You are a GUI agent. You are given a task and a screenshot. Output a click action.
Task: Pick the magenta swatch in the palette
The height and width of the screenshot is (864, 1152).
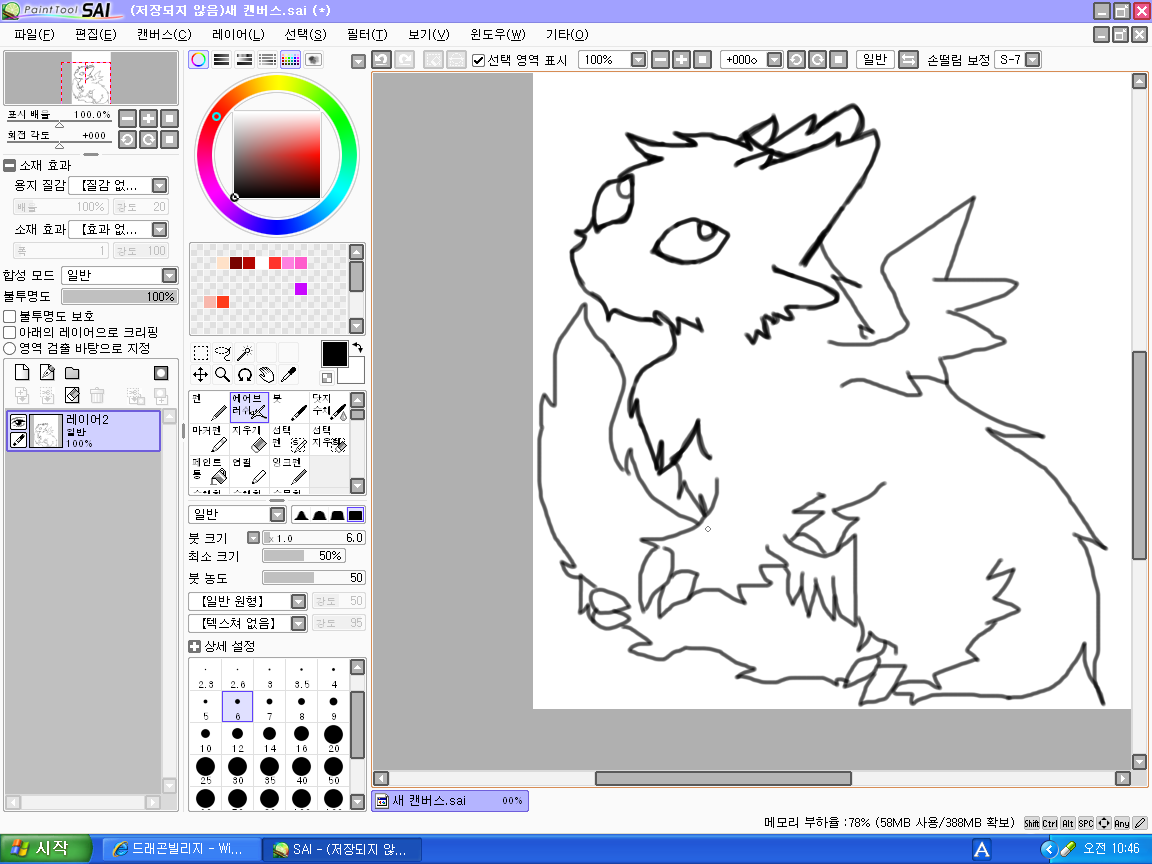point(301,289)
